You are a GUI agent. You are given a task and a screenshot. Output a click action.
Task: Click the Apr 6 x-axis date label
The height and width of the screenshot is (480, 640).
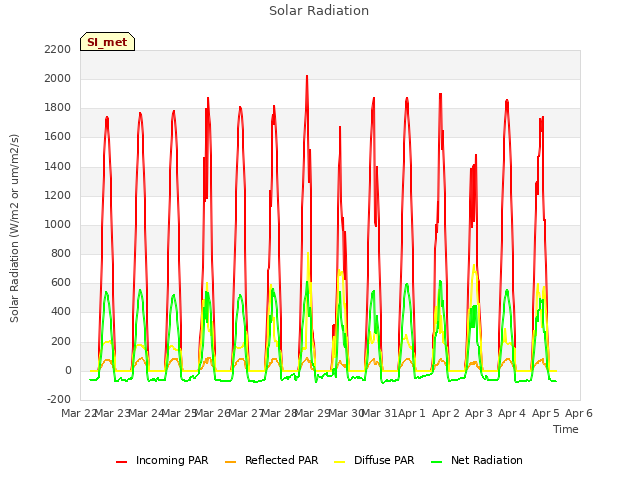[x=579, y=413]
